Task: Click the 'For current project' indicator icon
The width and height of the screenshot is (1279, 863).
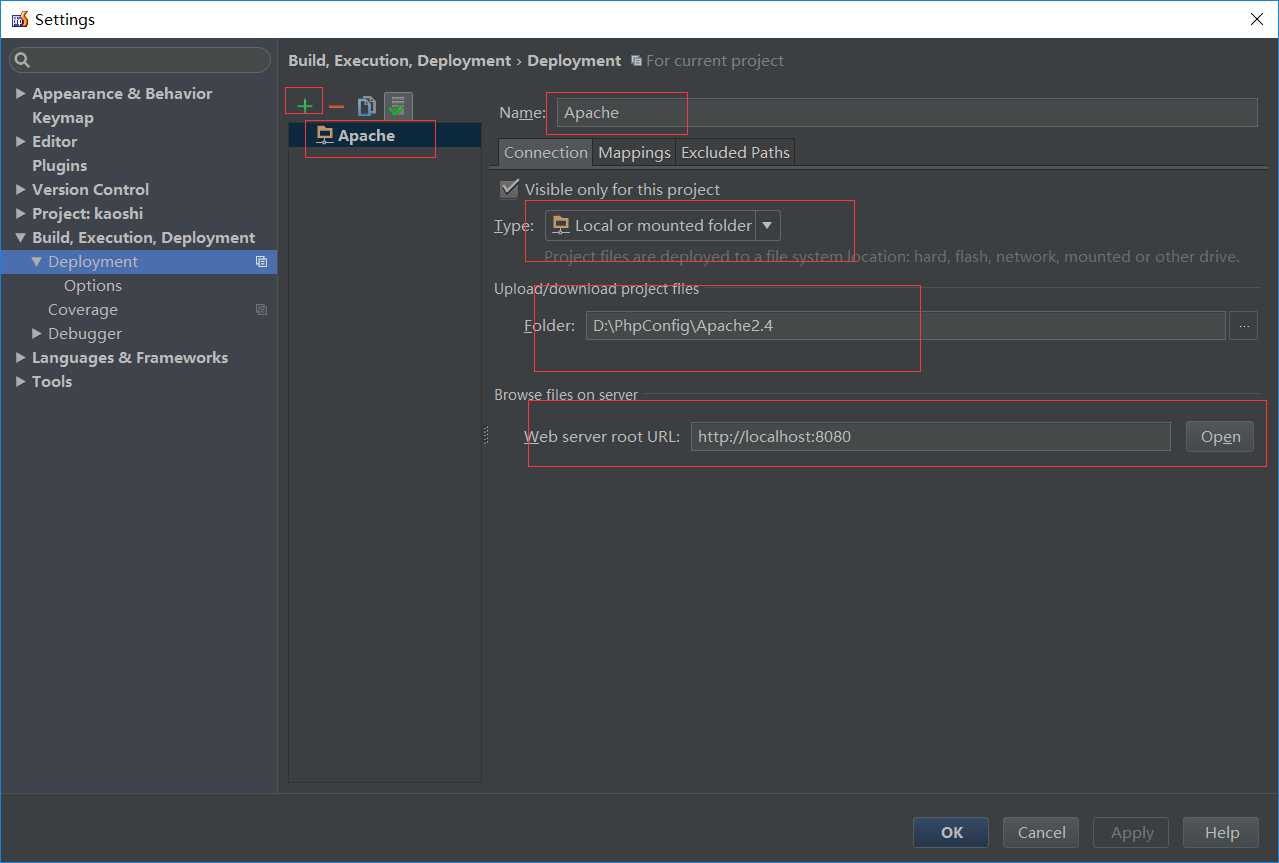Action: 636,61
